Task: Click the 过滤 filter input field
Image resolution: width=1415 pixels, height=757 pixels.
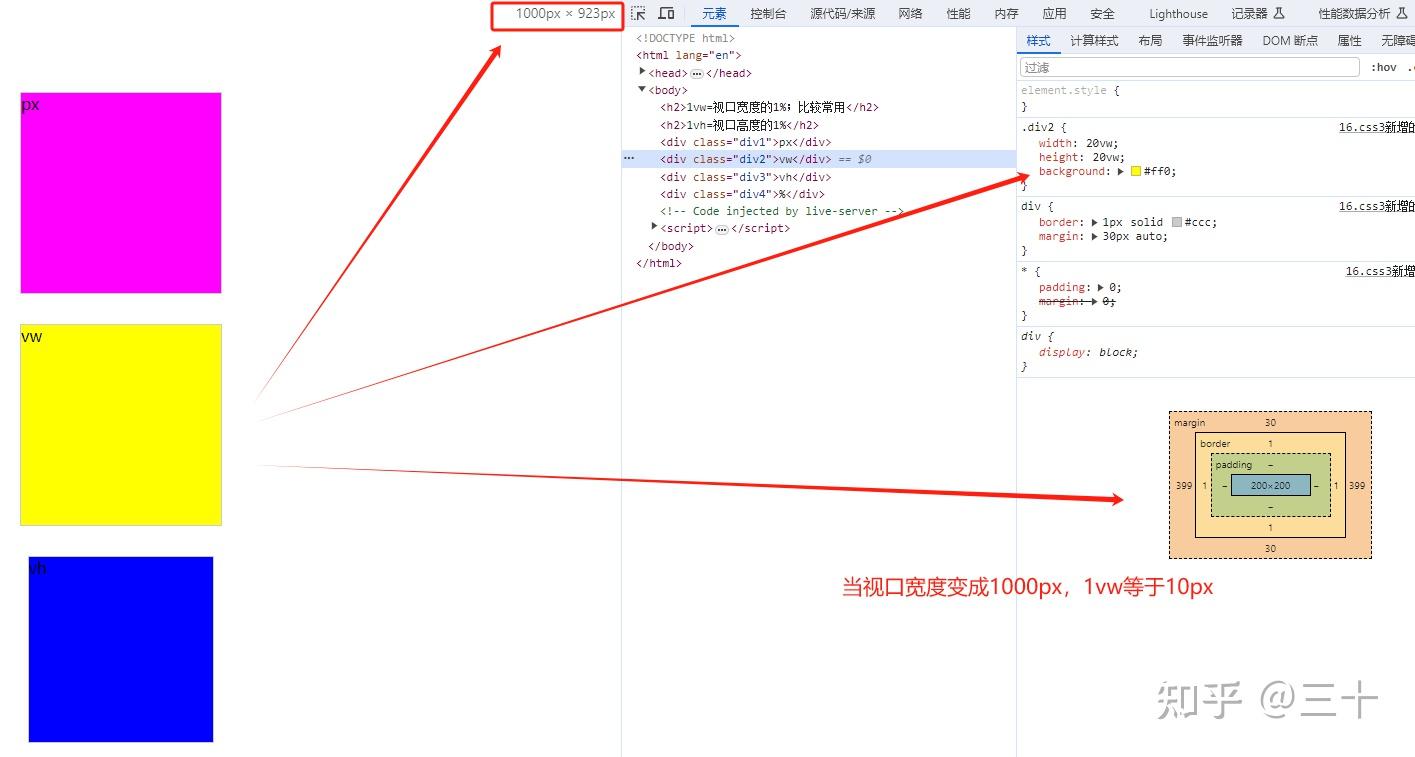Action: click(x=1188, y=66)
